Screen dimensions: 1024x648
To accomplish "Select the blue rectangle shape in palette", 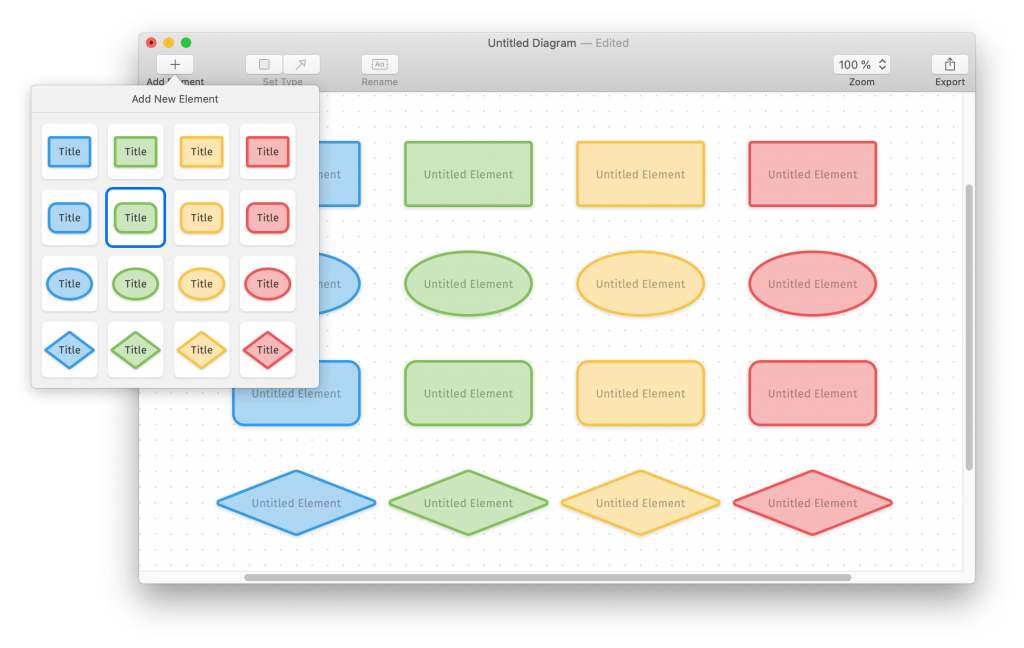I will [x=69, y=151].
